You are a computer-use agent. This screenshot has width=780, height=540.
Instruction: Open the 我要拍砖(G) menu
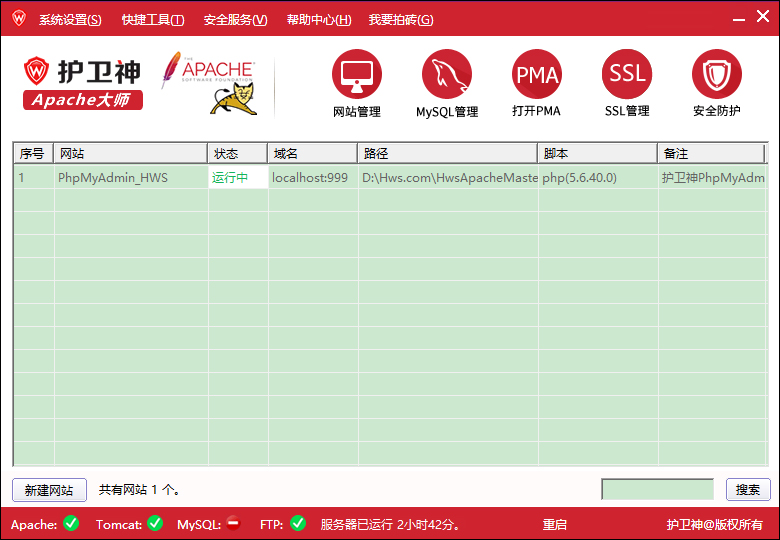click(401, 20)
